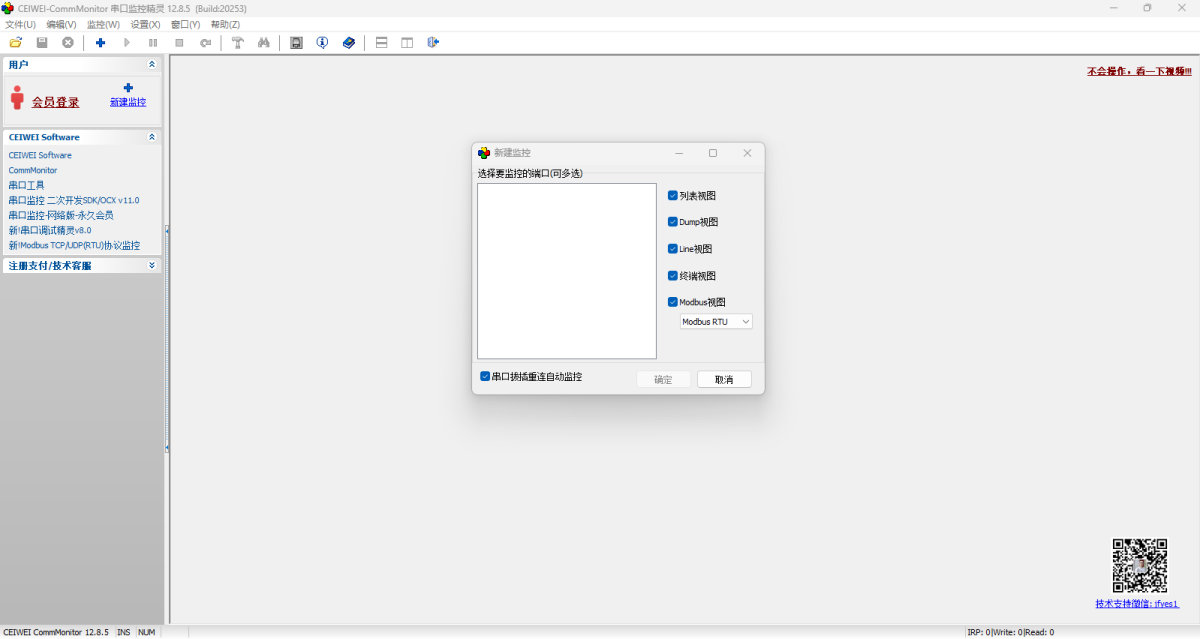Expand the 注册支付/技术客服 panel
The height and width of the screenshot is (639, 1200).
[x=152, y=266]
